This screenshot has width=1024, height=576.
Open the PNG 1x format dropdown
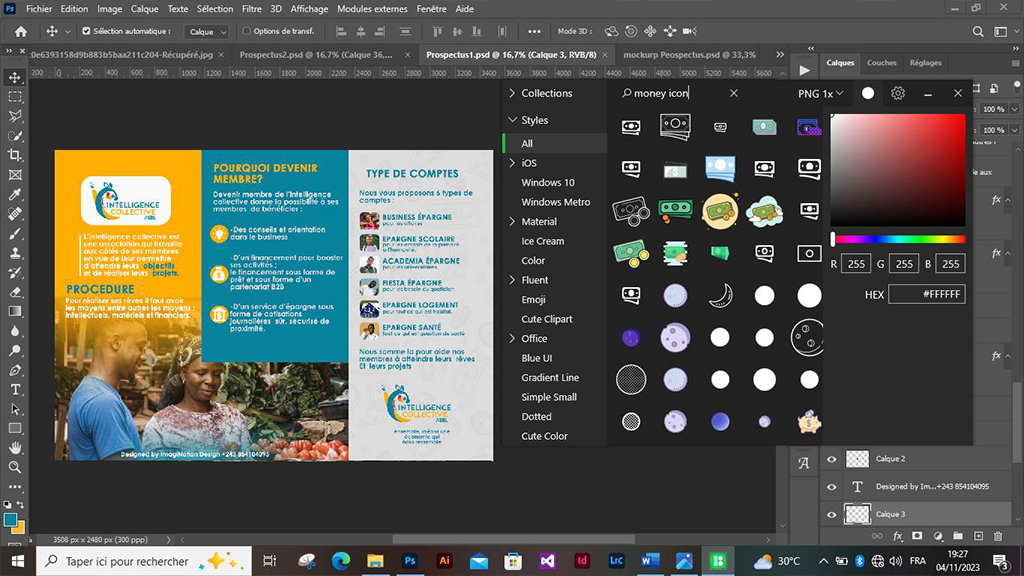[820, 93]
